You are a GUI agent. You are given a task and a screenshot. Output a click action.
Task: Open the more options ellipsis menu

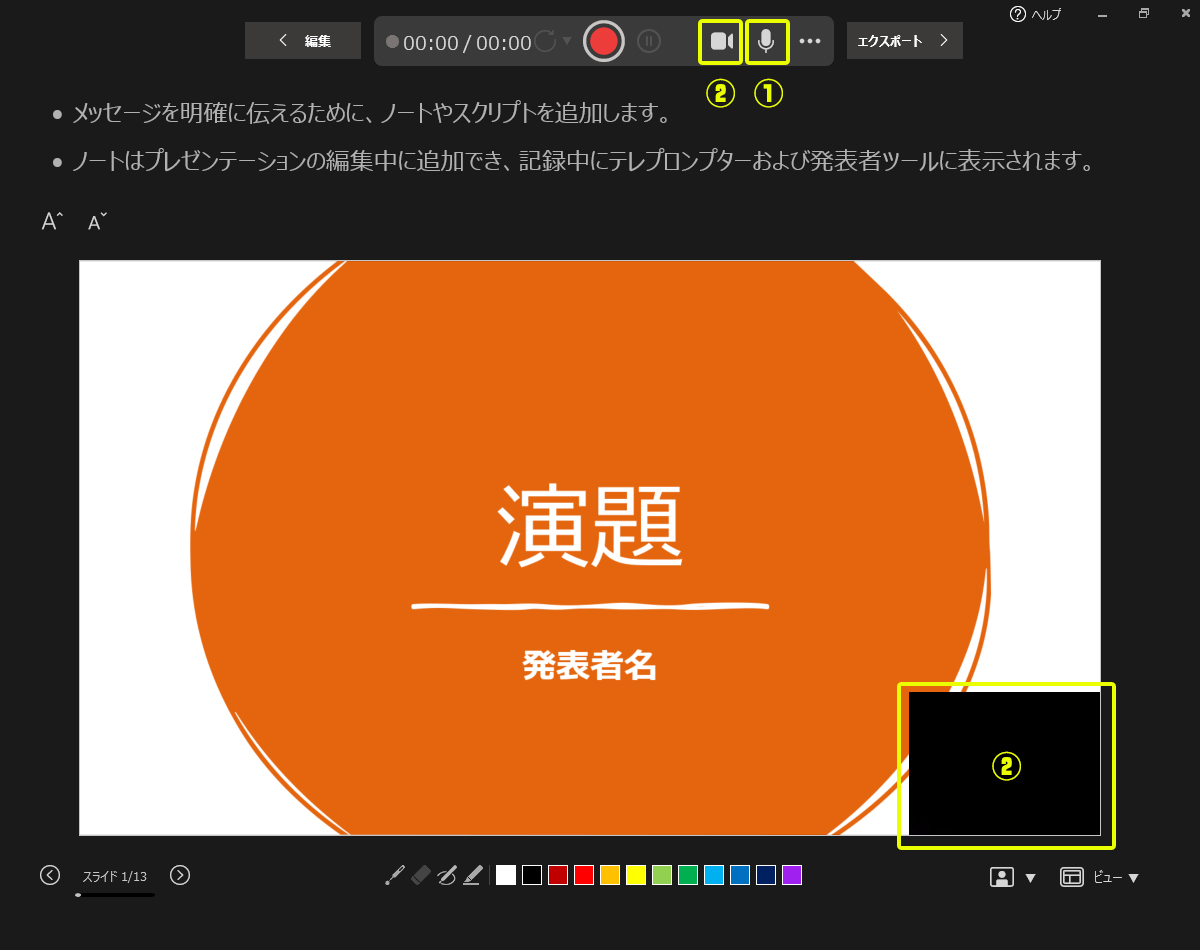click(810, 41)
